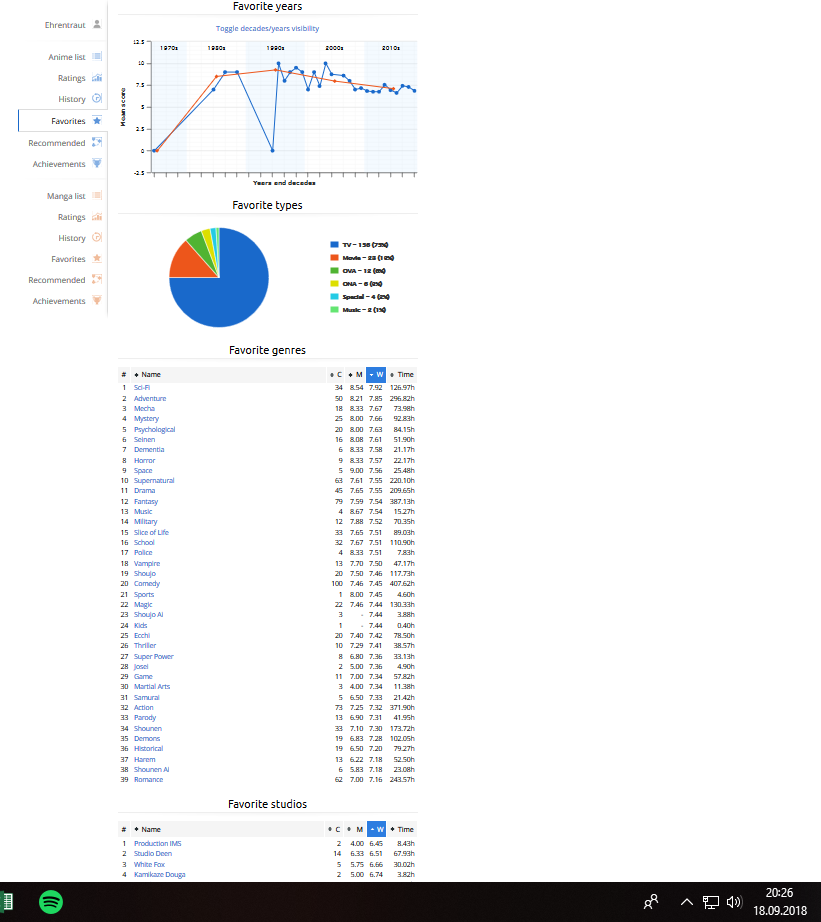Sort the studios table by C column
This screenshot has width=821, height=922.
coord(335,829)
